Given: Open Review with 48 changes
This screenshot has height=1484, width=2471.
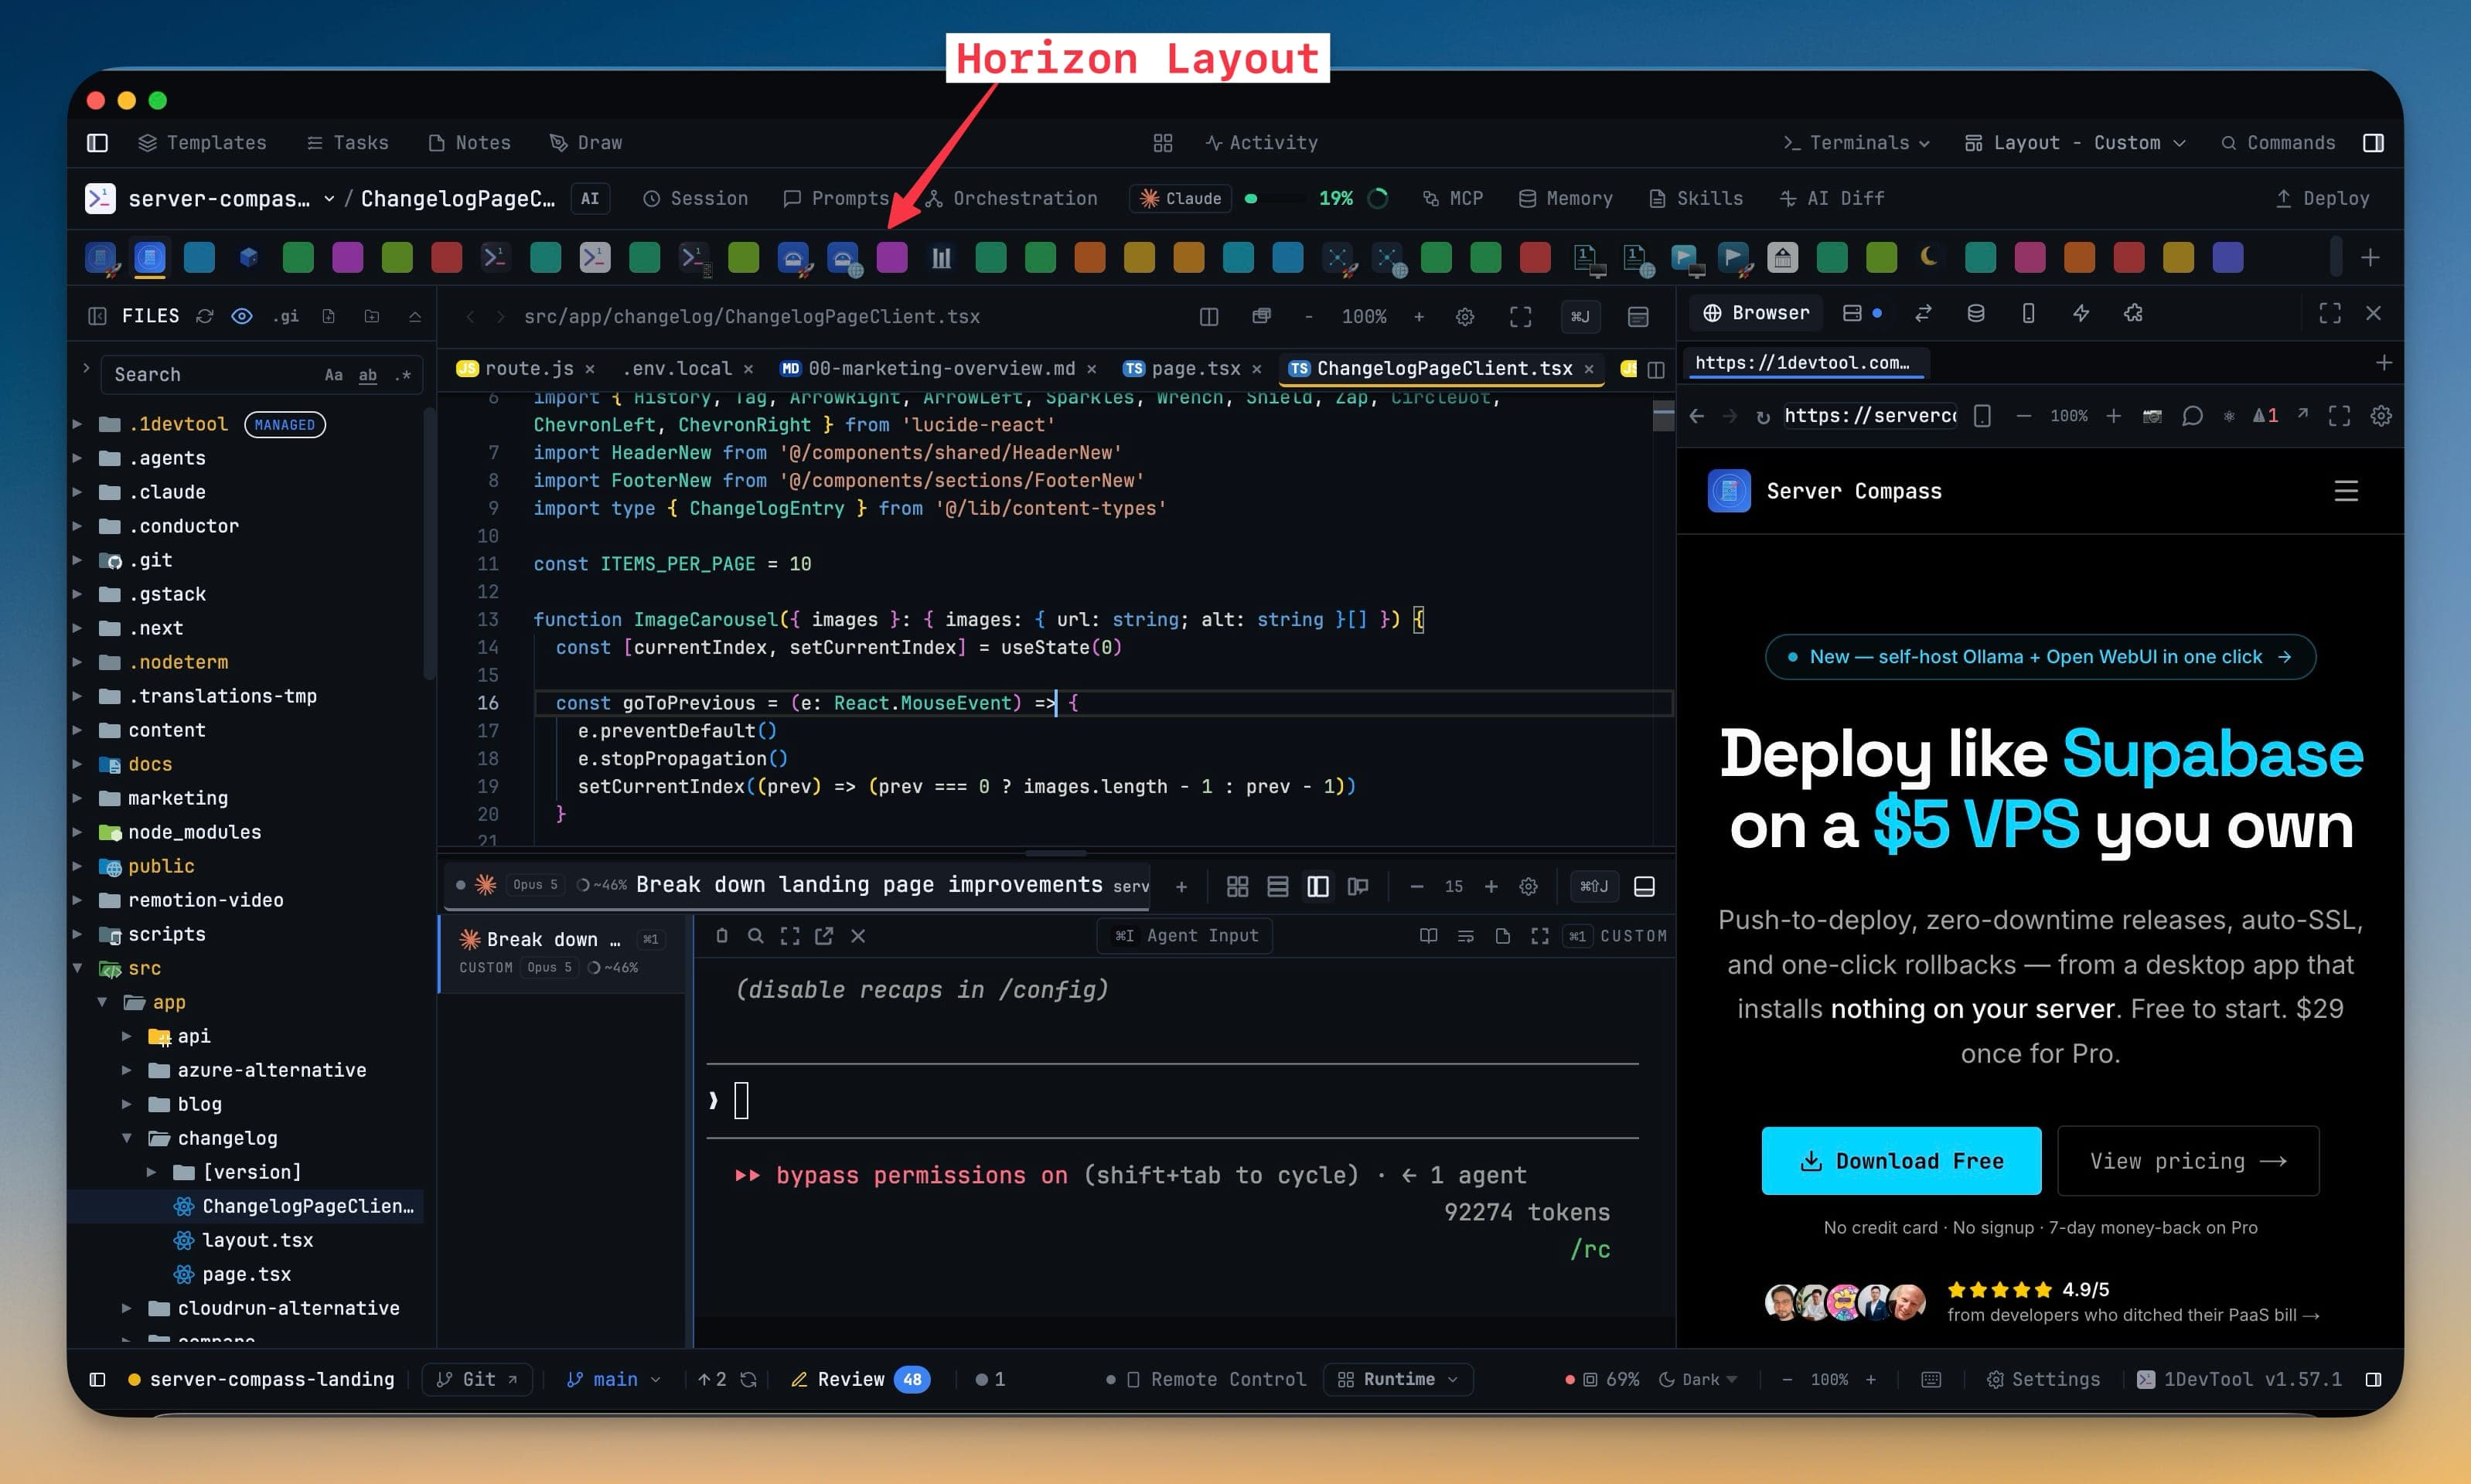Looking at the screenshot, I should 860,1380.
